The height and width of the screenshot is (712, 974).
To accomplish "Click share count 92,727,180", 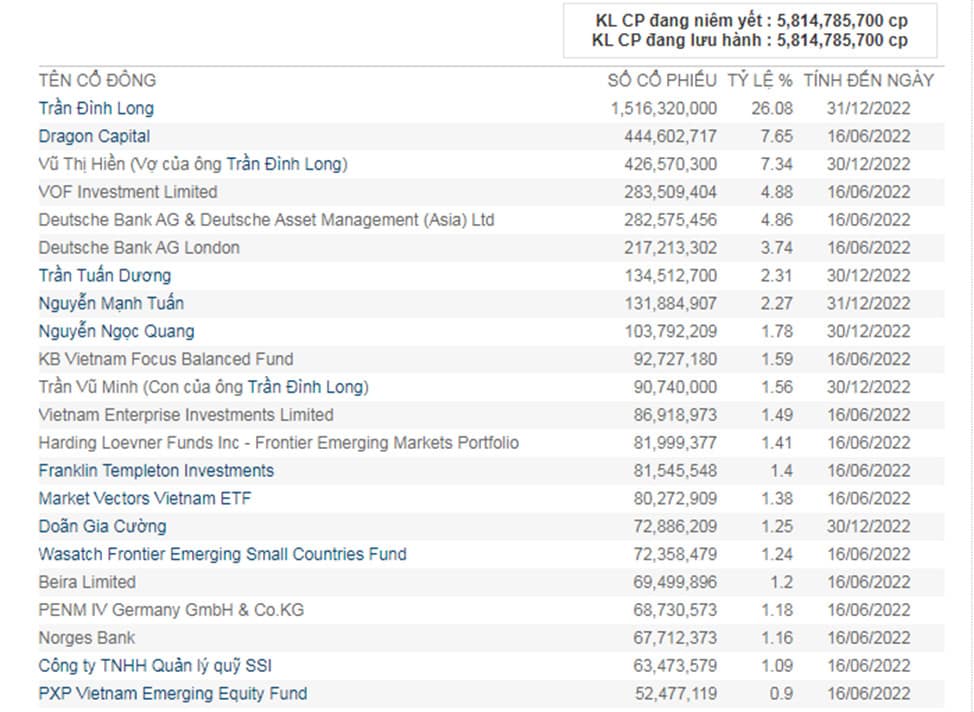I will coord(675,359).
